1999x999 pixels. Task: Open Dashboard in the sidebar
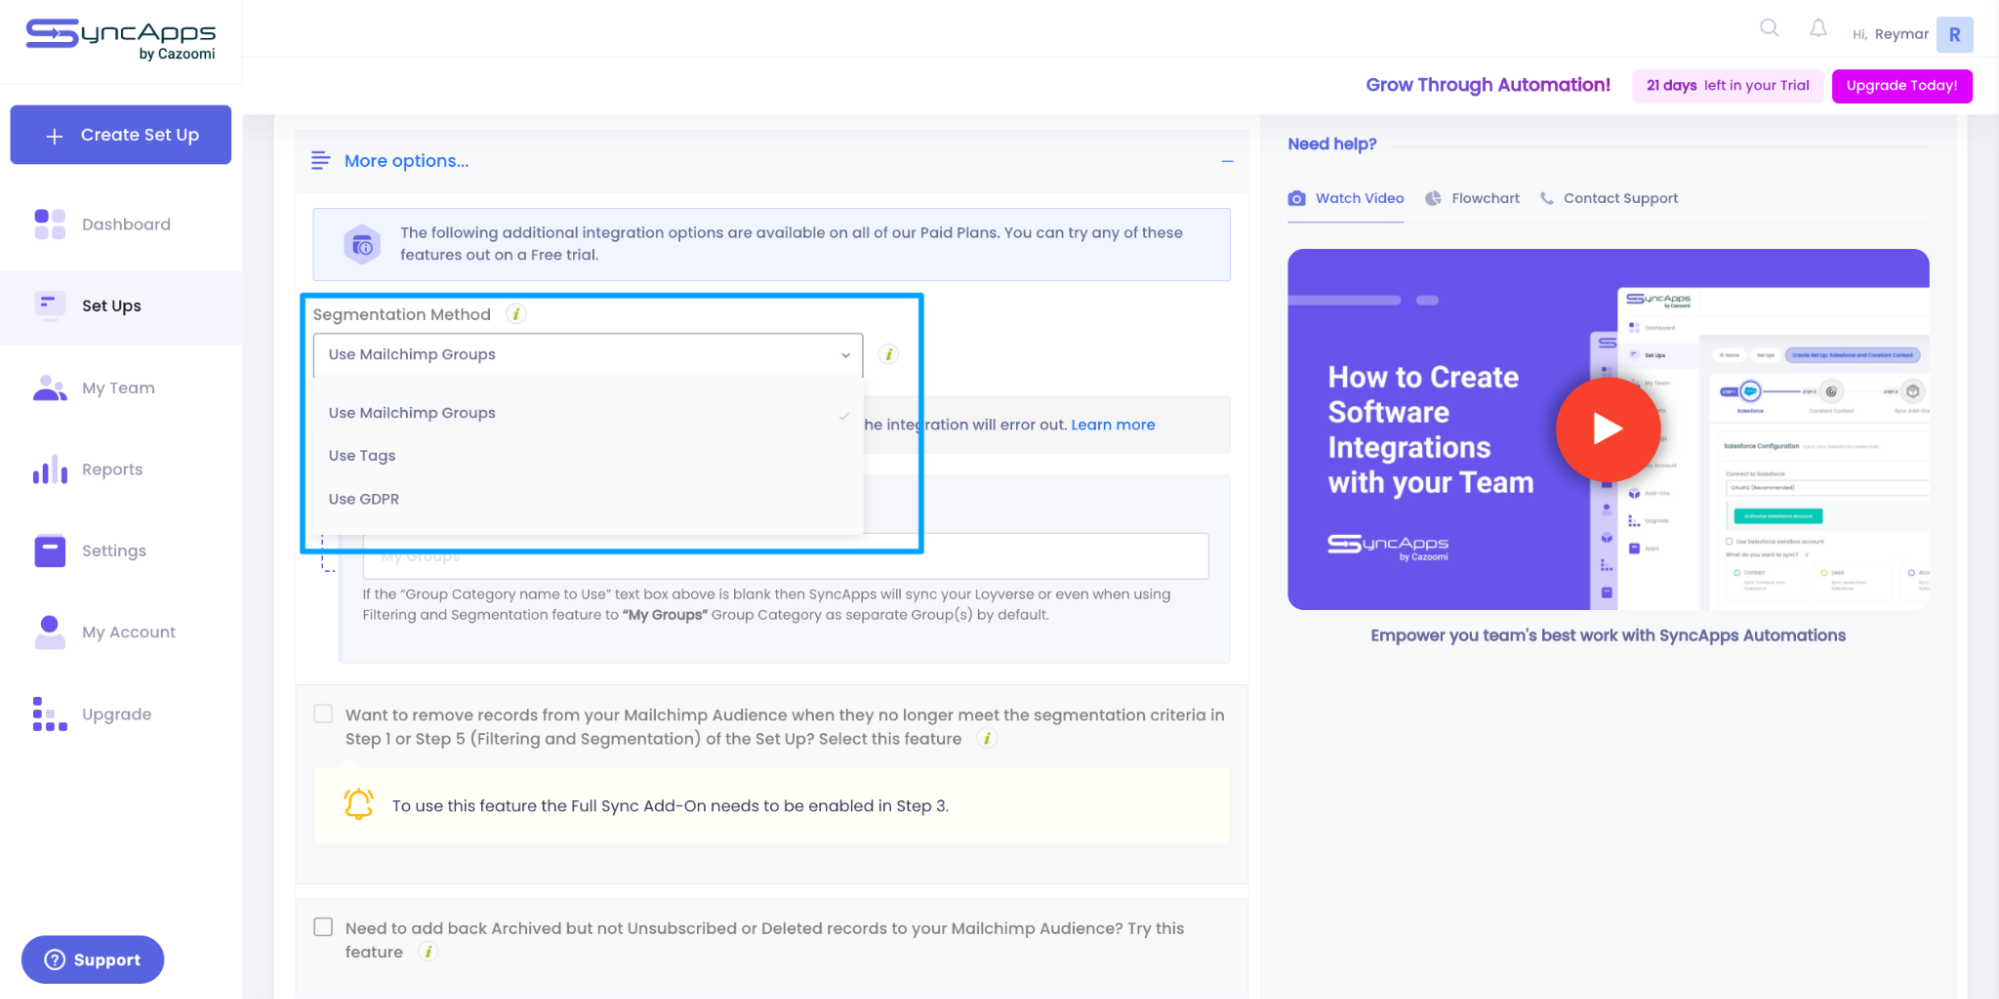coord(121,224)
